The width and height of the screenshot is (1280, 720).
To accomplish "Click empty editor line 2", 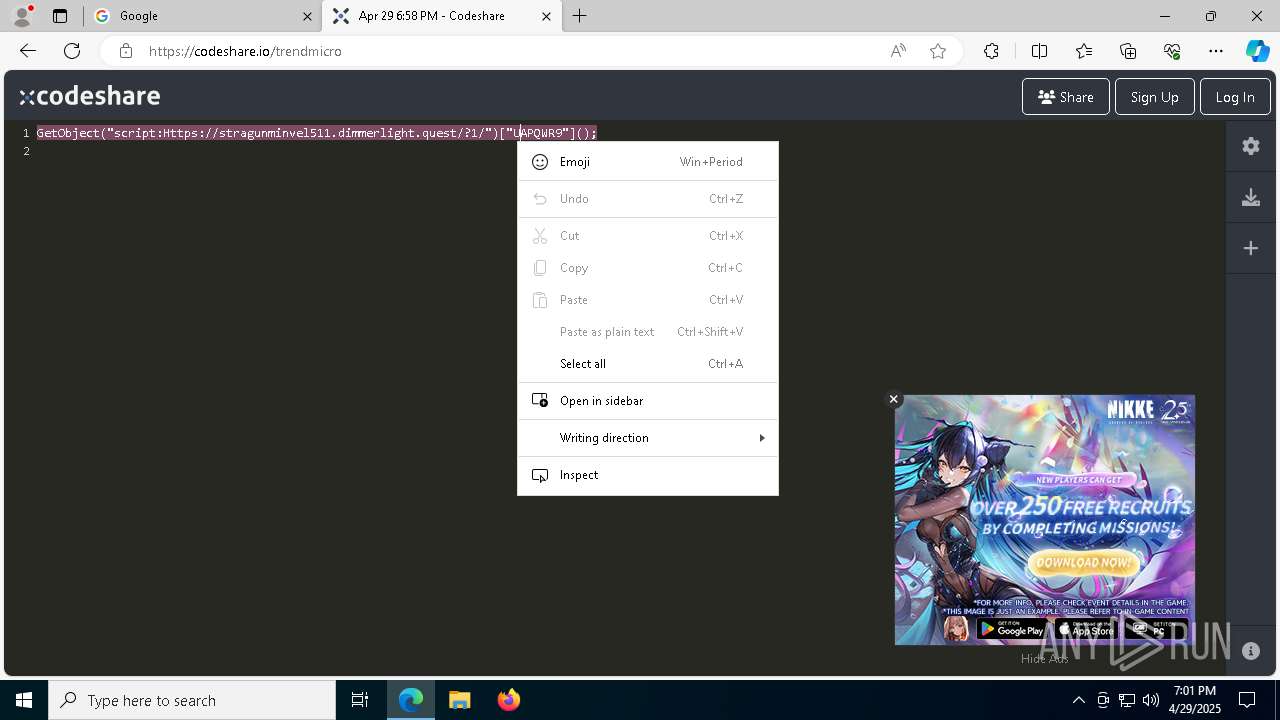I will click(630, 151).
